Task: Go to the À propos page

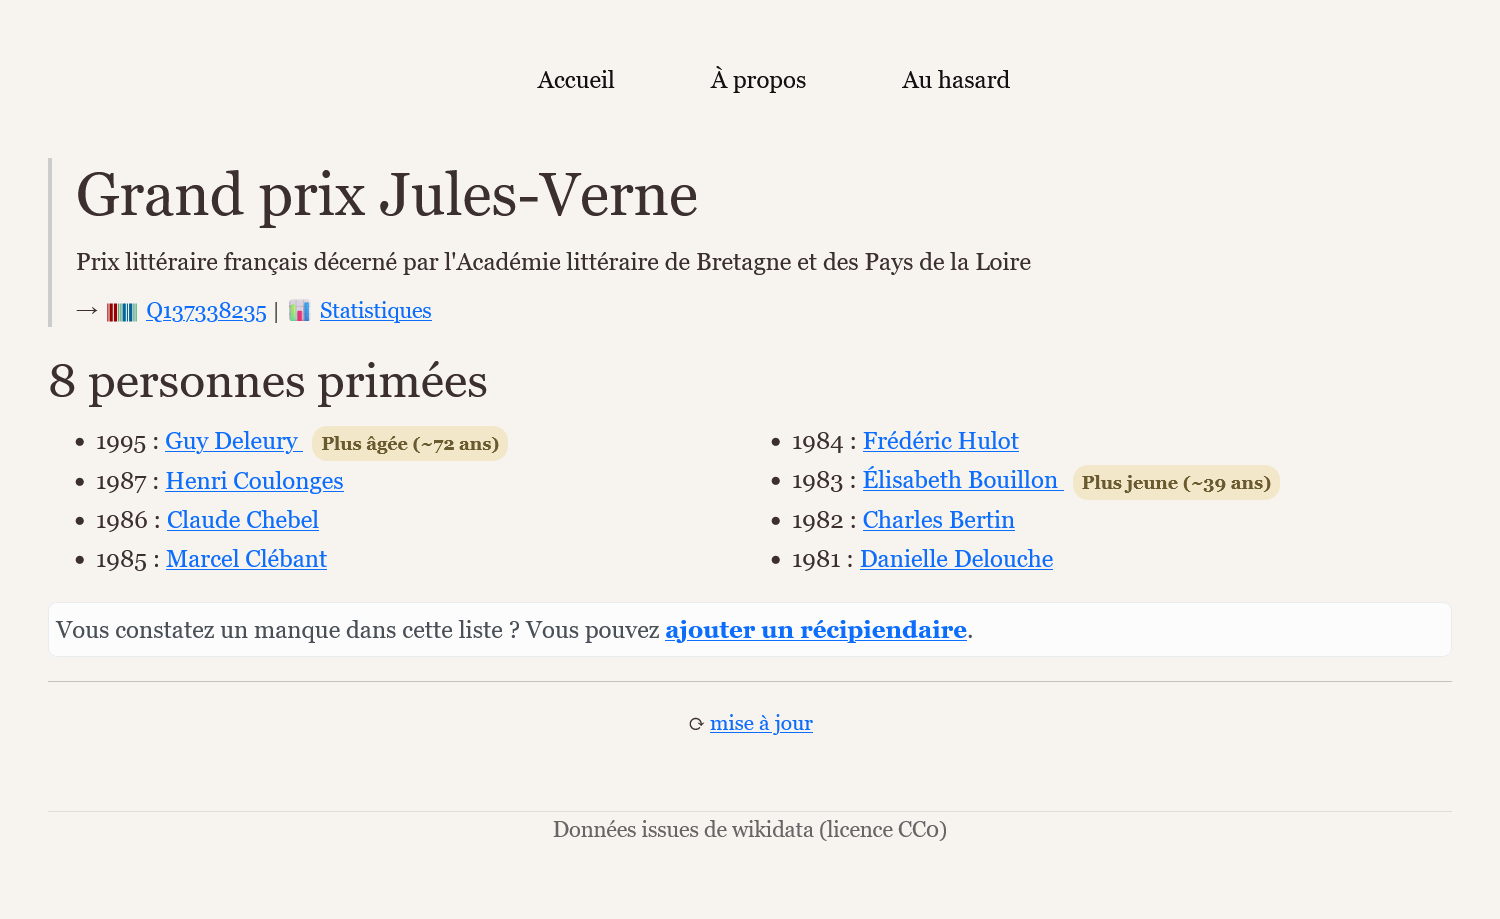Action: 758,80
